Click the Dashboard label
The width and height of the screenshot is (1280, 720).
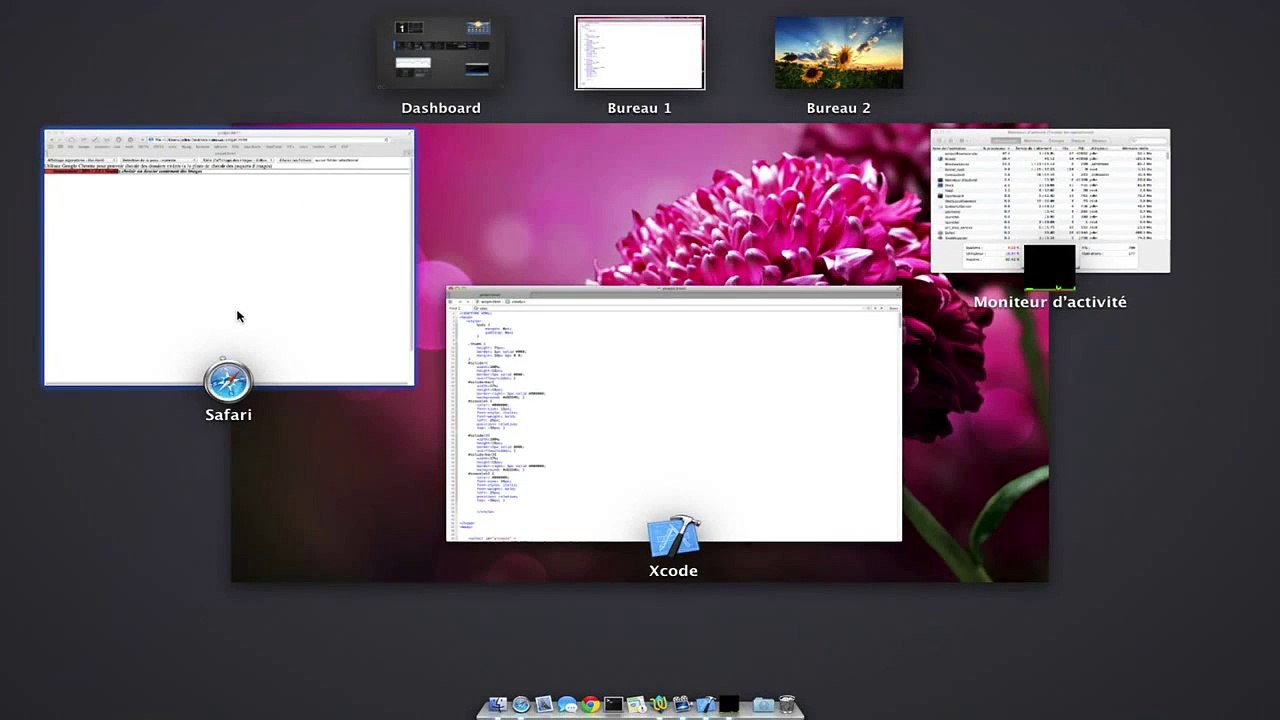click(x=441, y=108)
